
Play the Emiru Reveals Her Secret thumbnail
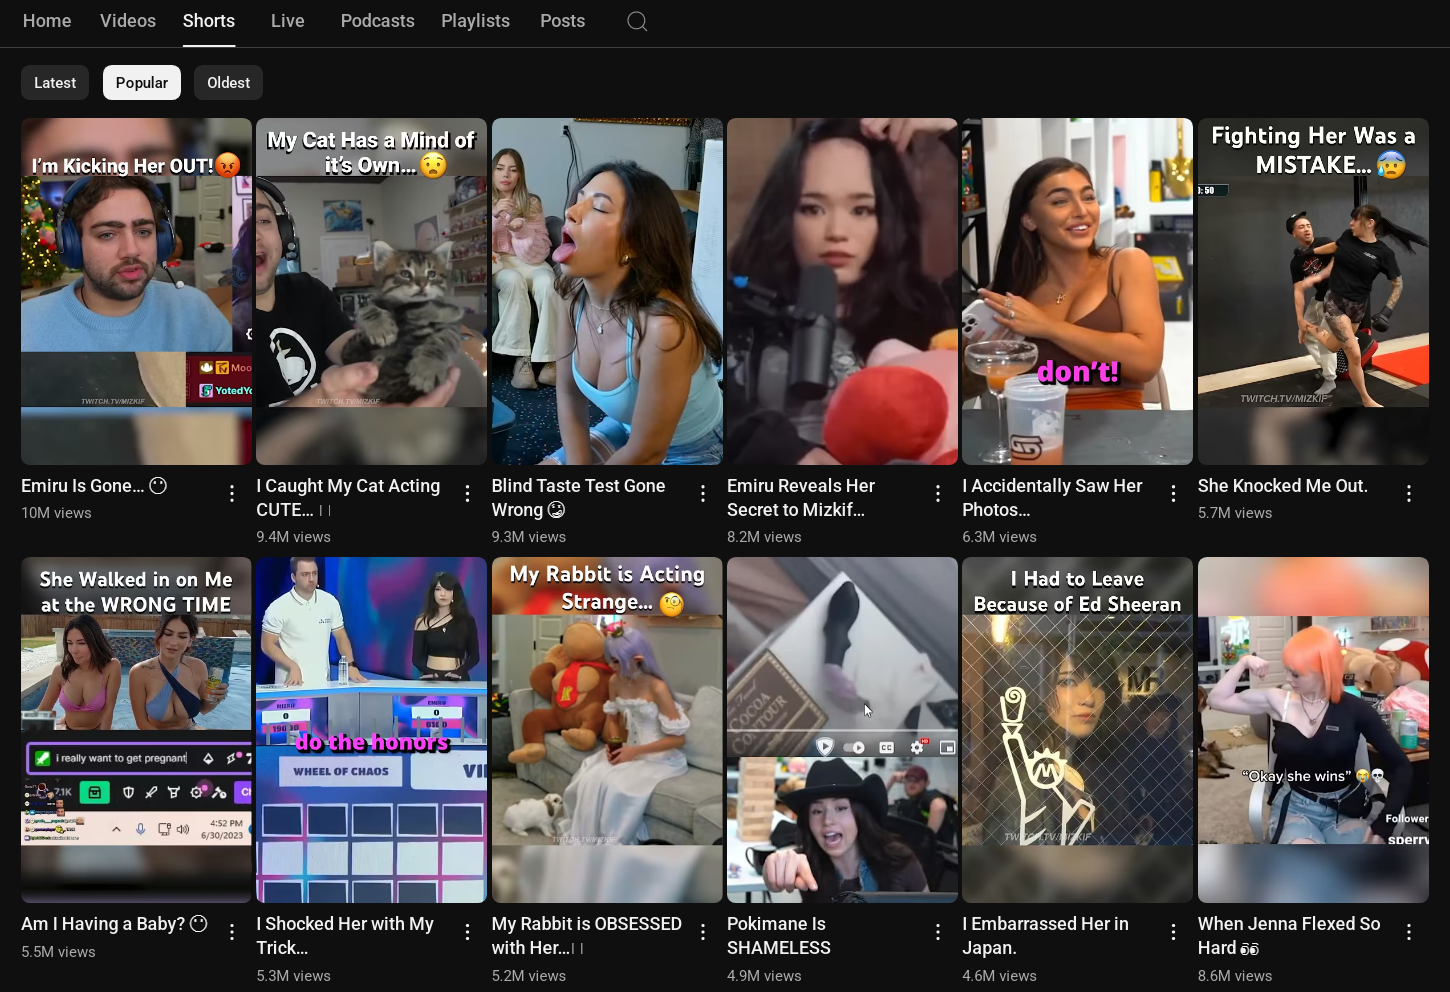pos(842,291)
